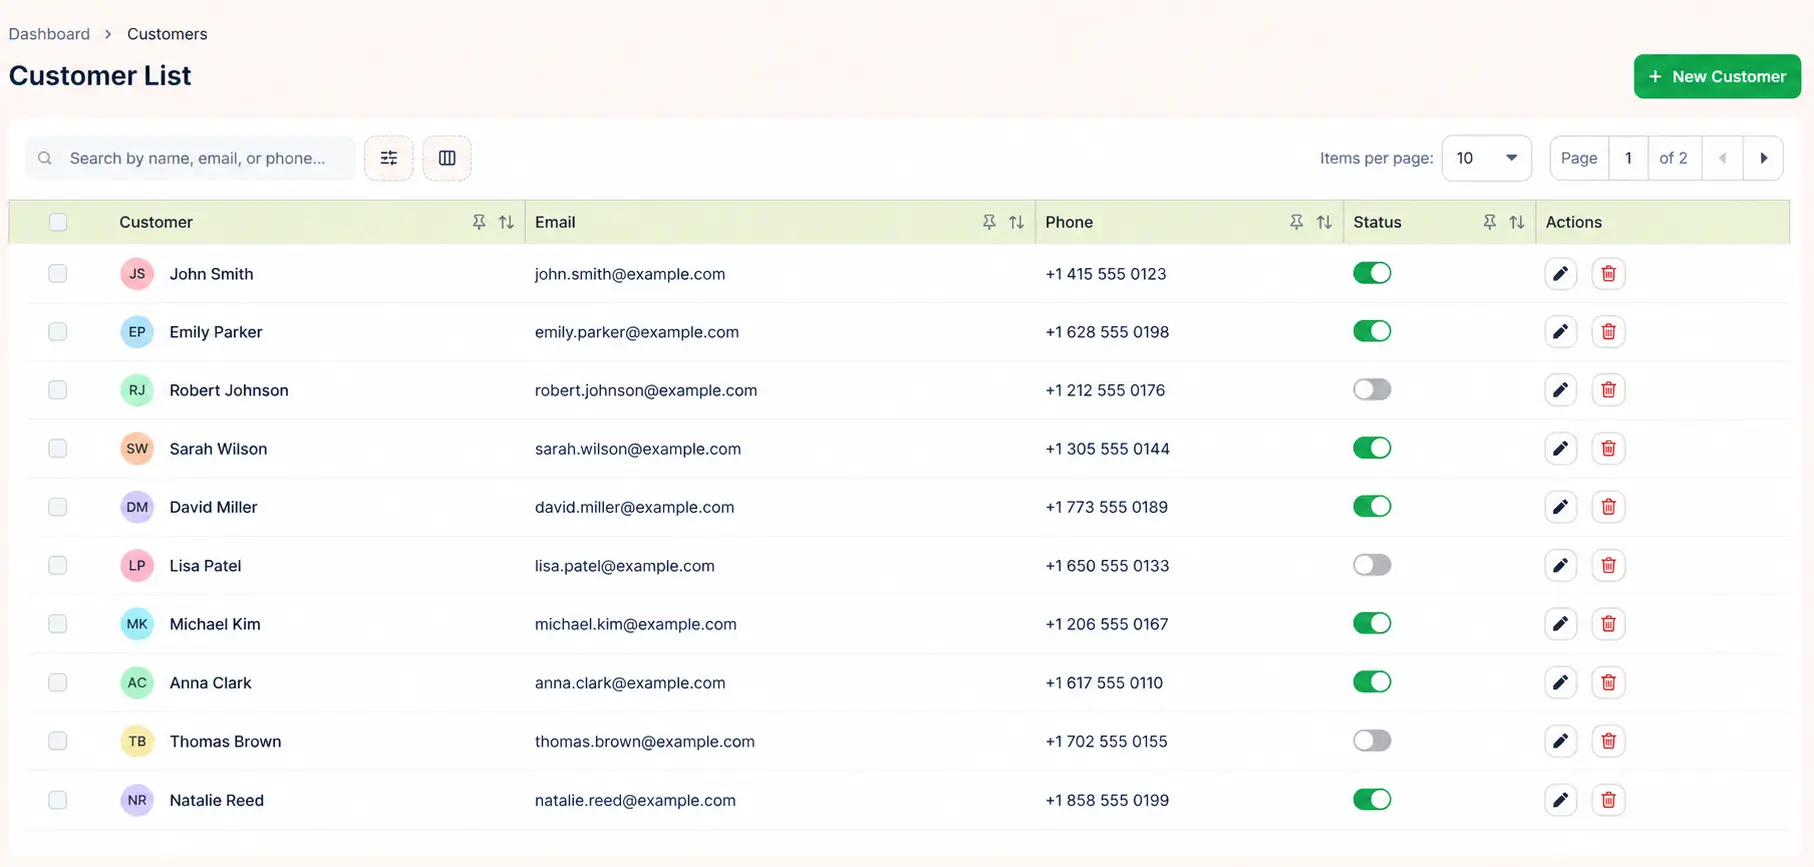Click the Customers breadcrumb
This screenshot has width=1814, height=867.
[x=167, y=34]
